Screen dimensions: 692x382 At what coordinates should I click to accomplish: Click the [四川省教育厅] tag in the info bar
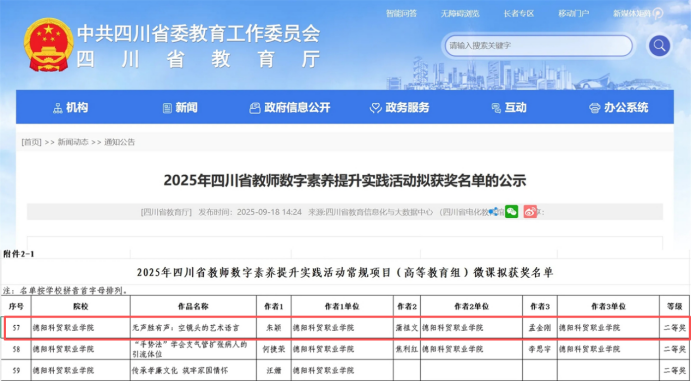[x=166, y=212]
